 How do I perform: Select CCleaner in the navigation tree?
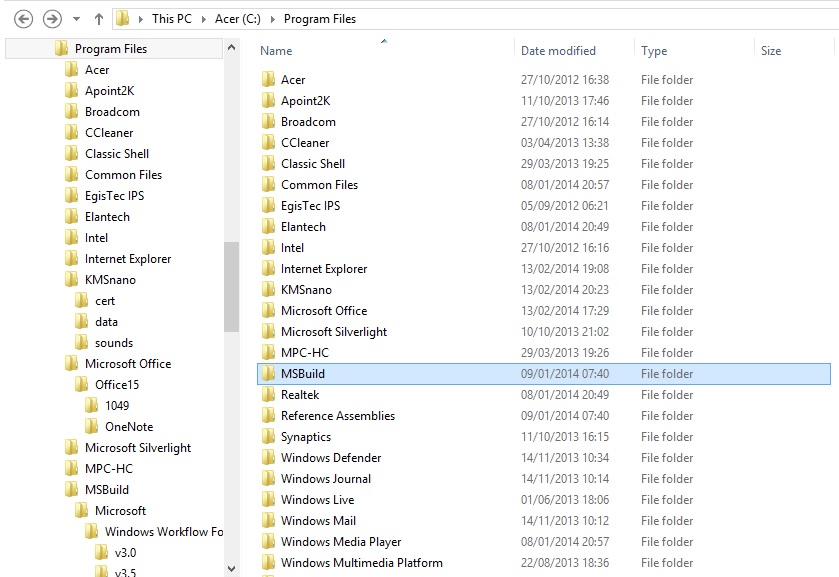click(x=109, y=133)
